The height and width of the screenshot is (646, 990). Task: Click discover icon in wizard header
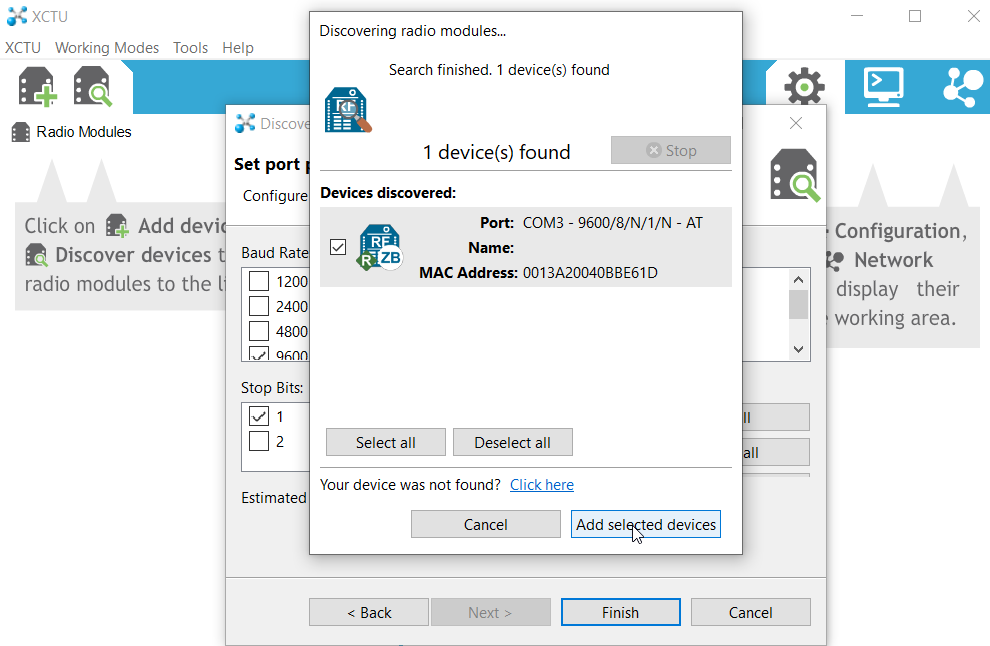coord(795,175)
